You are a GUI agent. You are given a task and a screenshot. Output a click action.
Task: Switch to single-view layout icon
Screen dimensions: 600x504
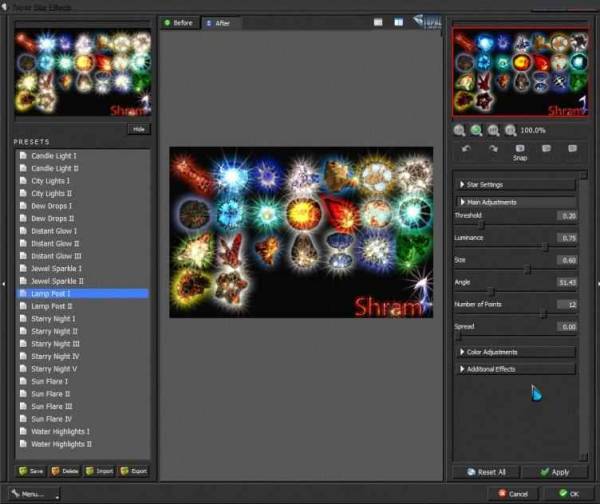click(x=378, y=21)
